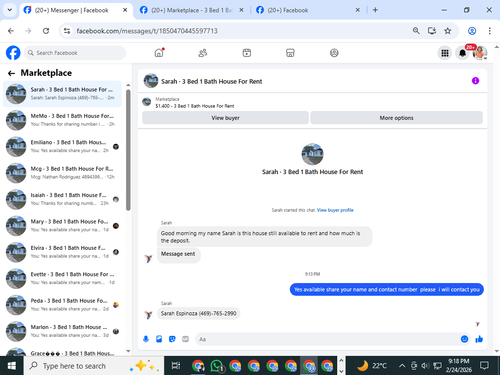Open Marlon chat in Marketplace list

62,331
